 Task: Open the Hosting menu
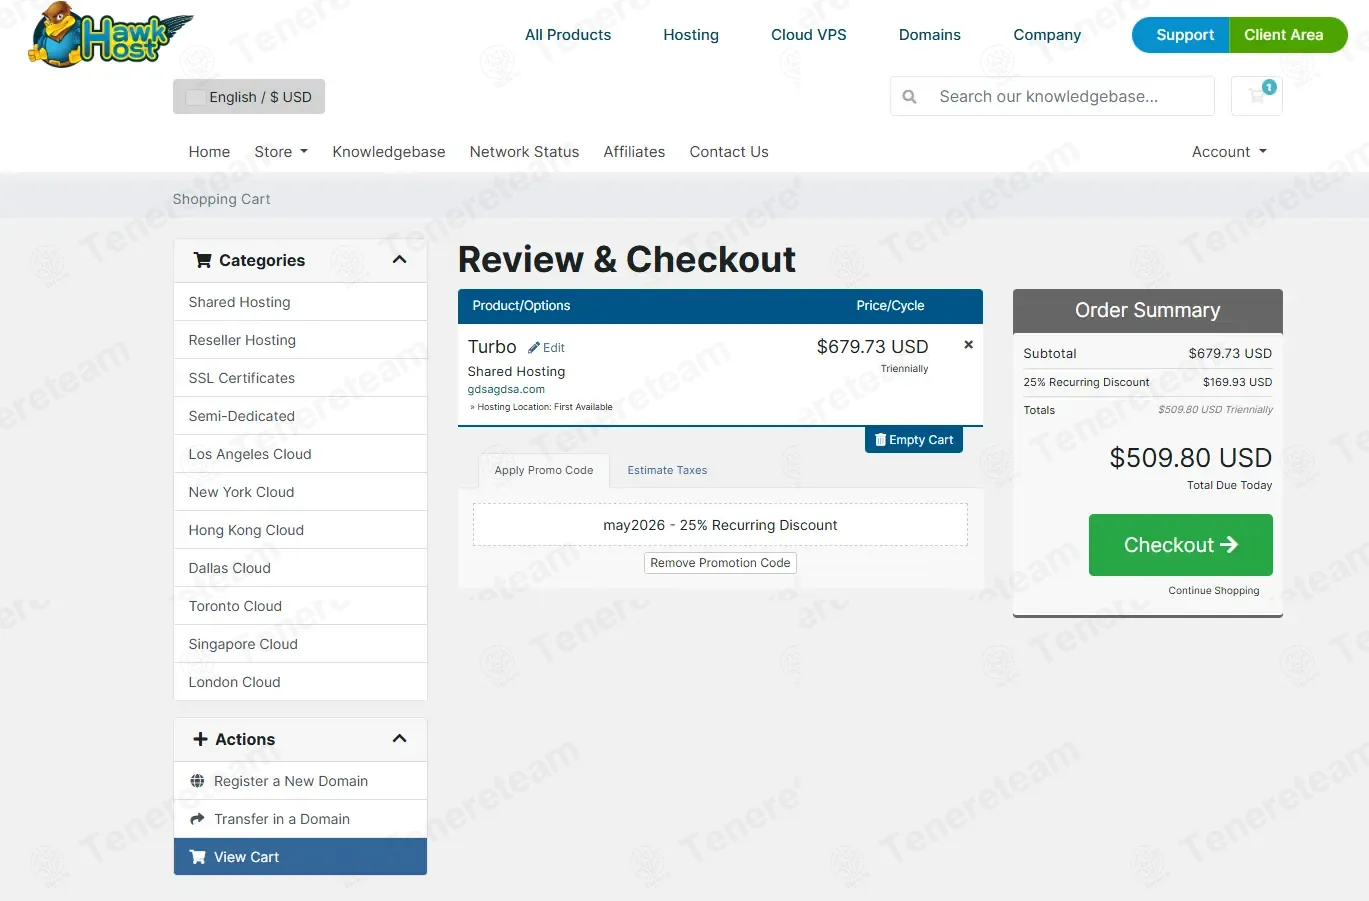point(691,35)
